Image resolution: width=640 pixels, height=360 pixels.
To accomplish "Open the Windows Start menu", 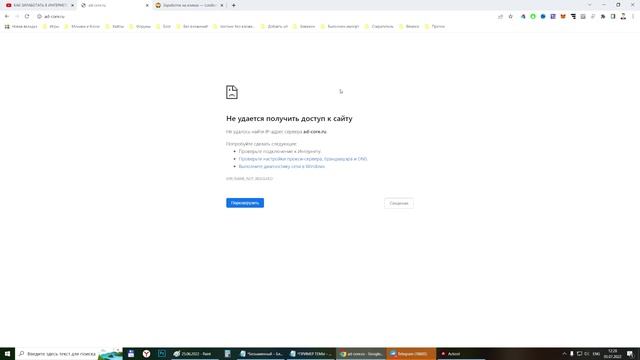I will point(7,353).
